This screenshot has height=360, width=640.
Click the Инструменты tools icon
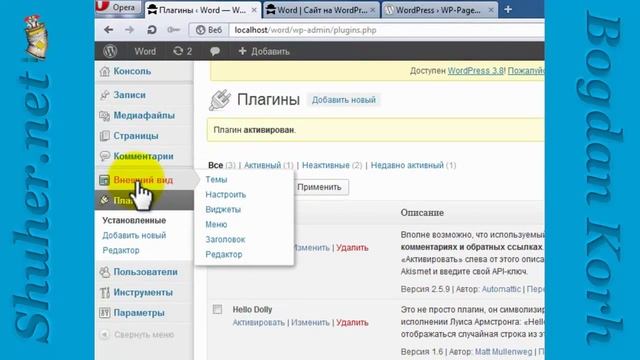pyautogui.click(x=104, y=292)
